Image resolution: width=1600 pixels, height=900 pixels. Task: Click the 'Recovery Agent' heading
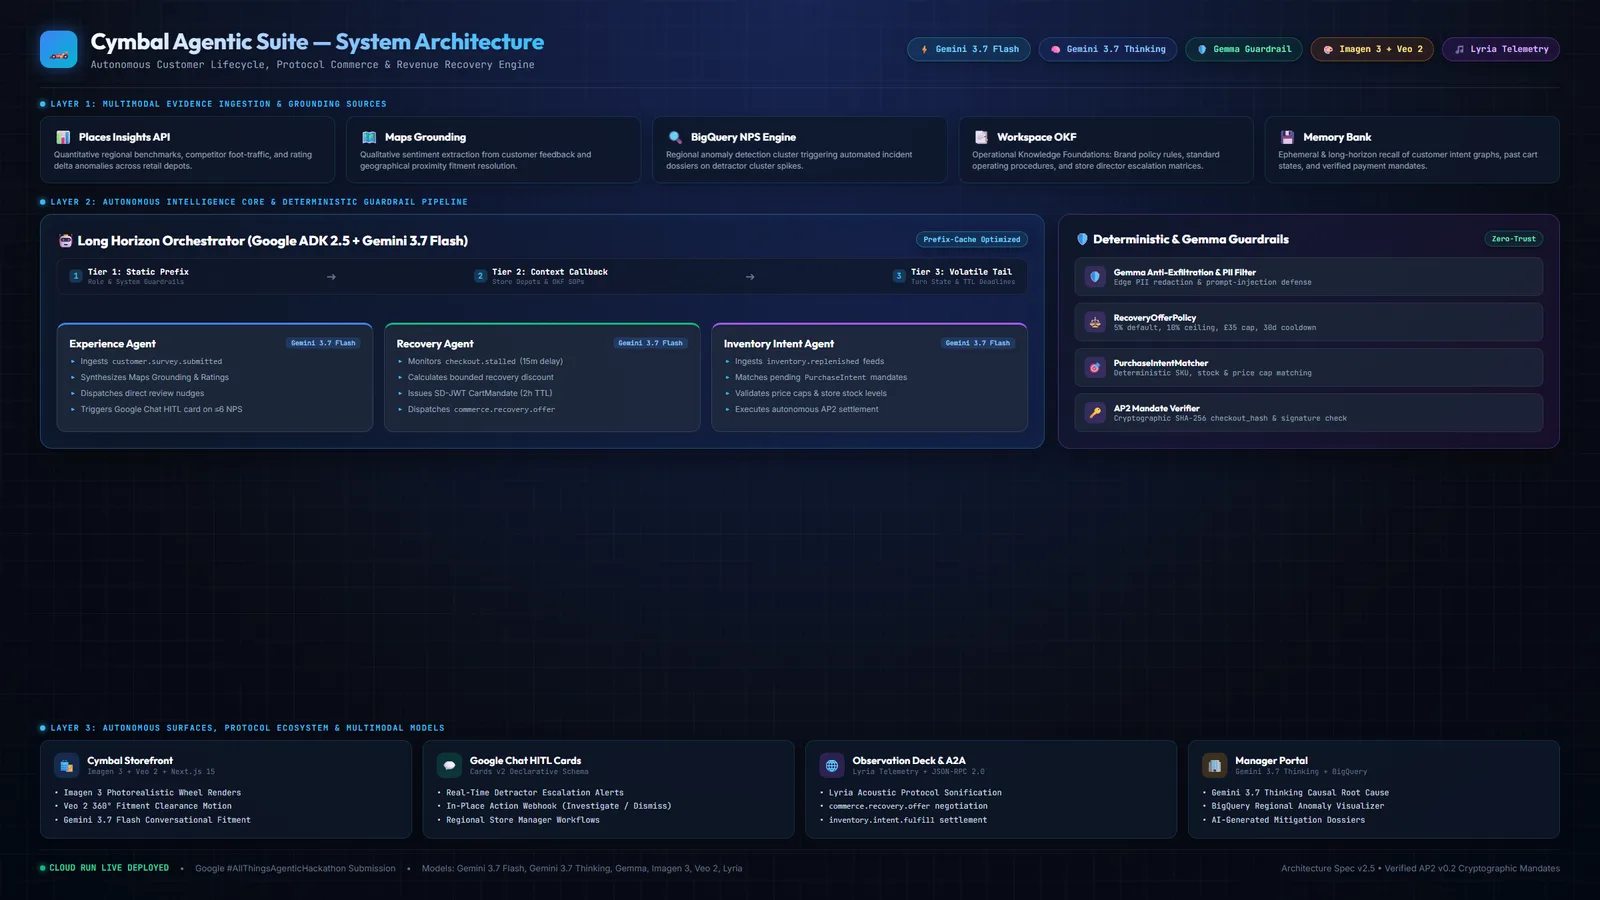tap(435, 344)
